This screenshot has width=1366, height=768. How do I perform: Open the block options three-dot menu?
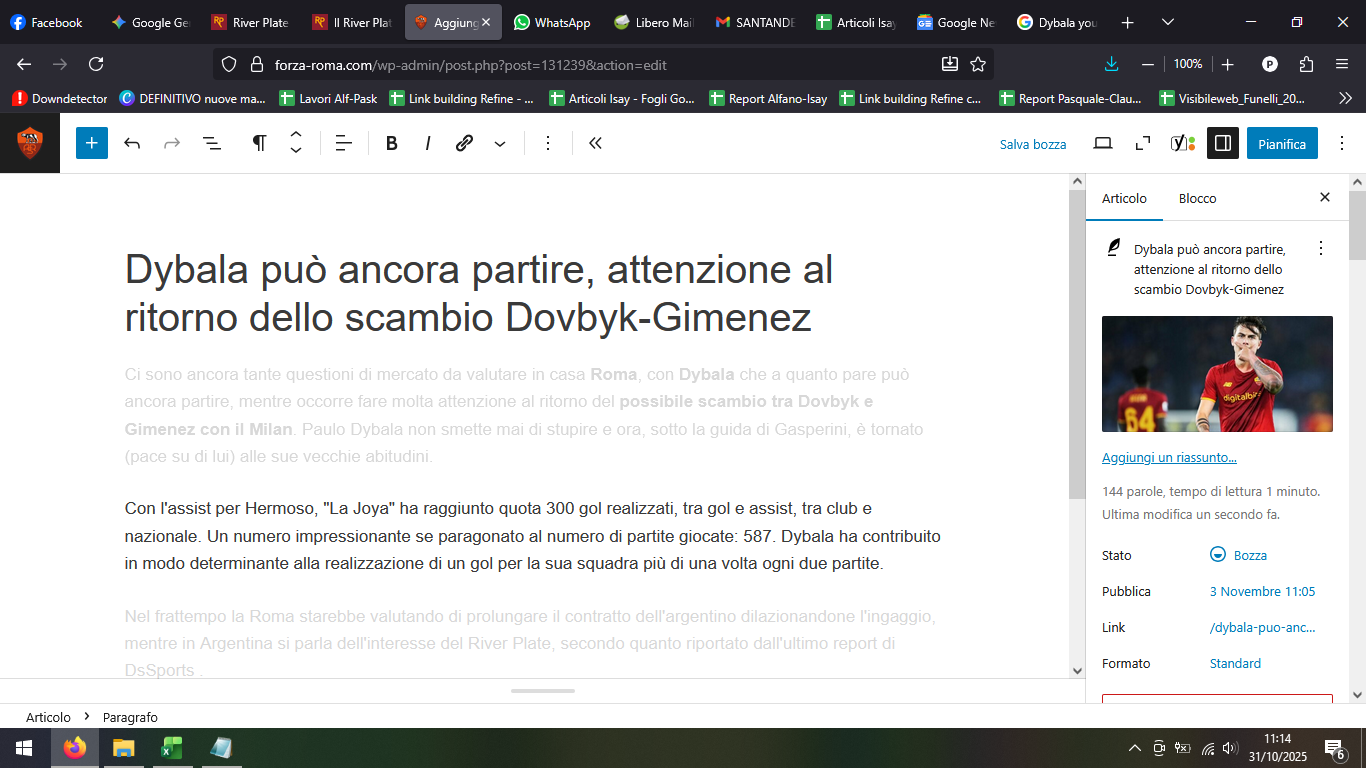click(x=547, y=143)
